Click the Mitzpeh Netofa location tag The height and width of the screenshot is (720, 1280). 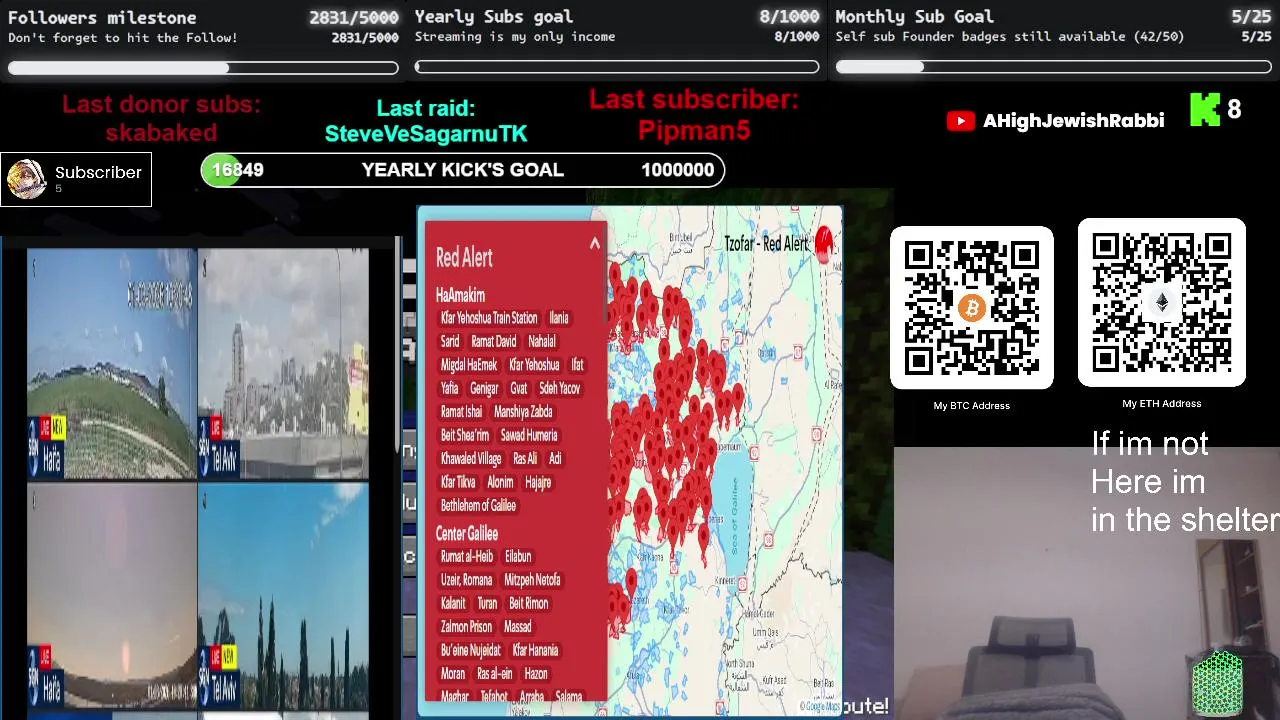[x=532, y=580]
